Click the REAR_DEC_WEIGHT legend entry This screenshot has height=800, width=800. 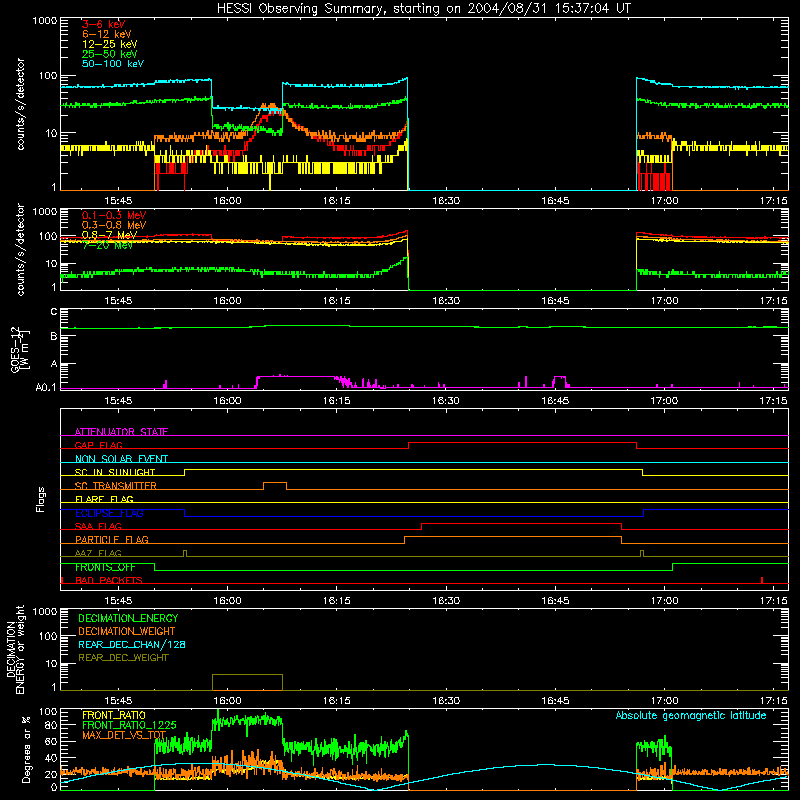coord(123,658)
